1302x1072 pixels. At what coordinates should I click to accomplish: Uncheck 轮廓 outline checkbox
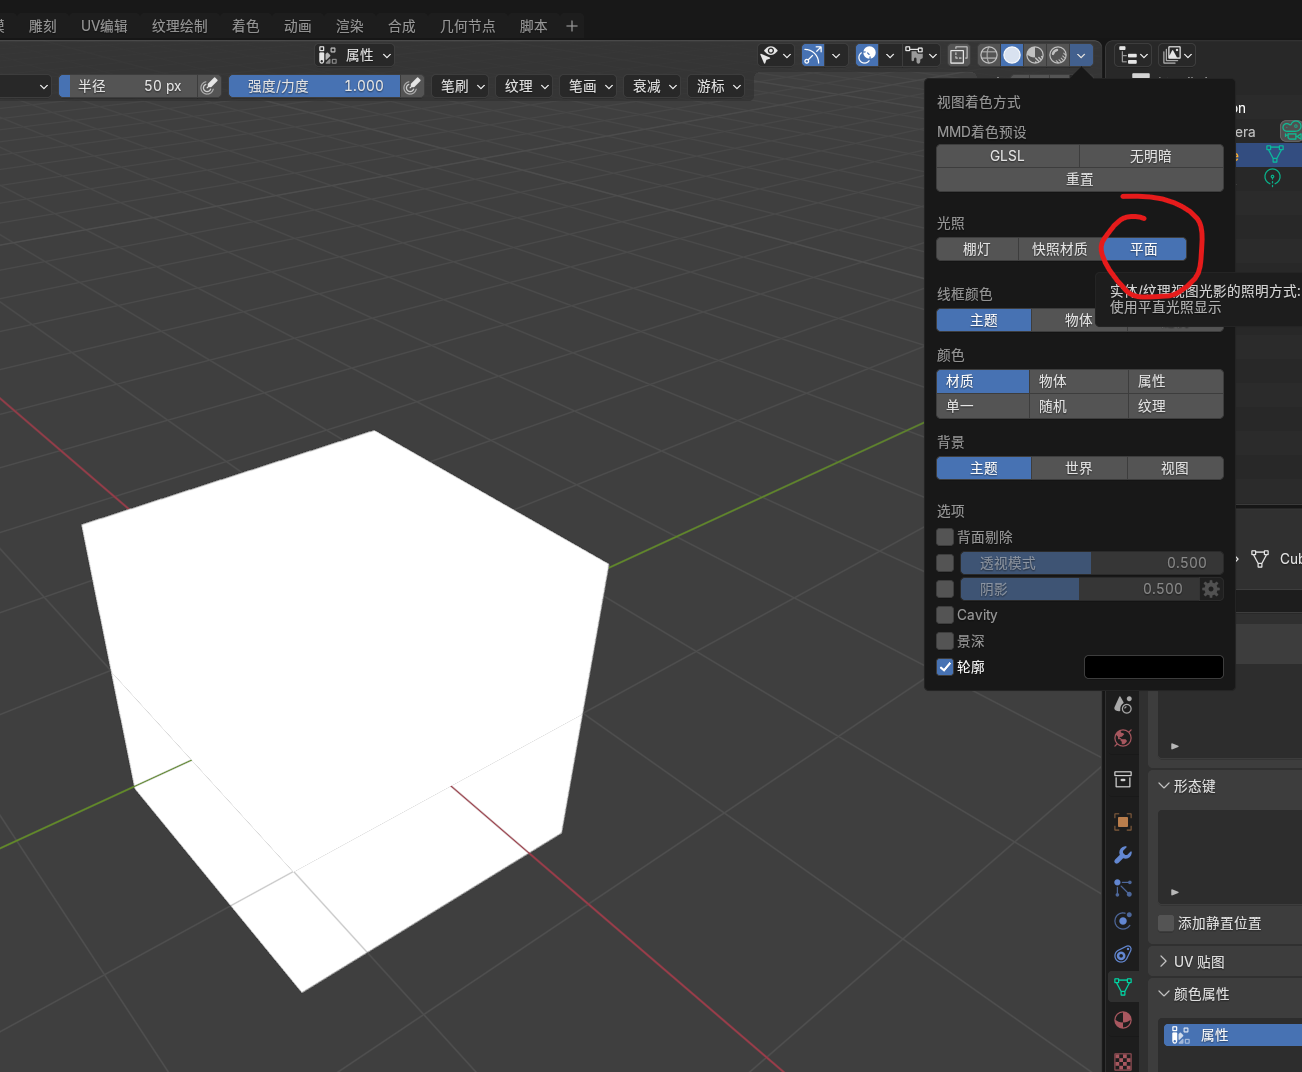tap(945, 667)
